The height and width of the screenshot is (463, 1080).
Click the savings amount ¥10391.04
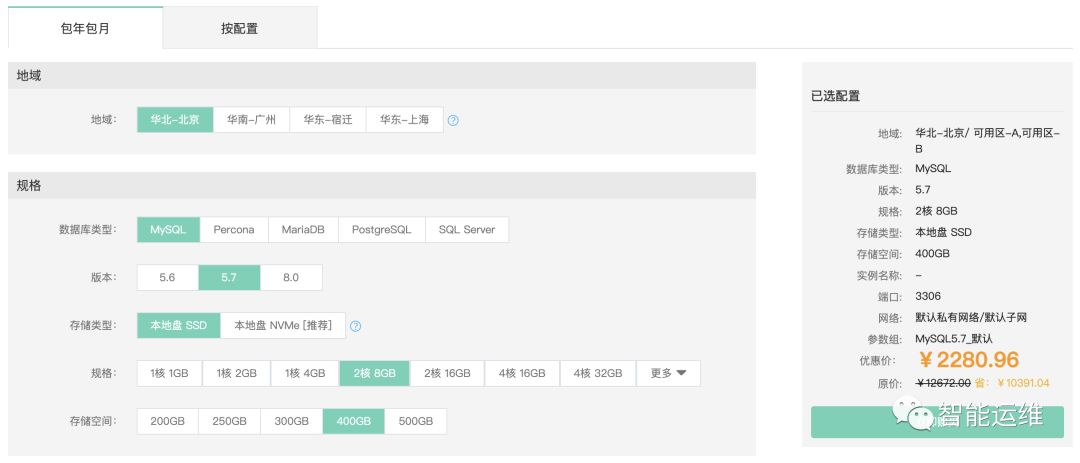[x=1023, y=383]
